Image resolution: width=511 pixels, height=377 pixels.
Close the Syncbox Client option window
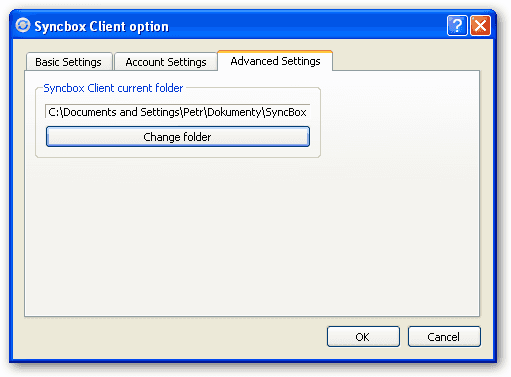pos(480,25)
